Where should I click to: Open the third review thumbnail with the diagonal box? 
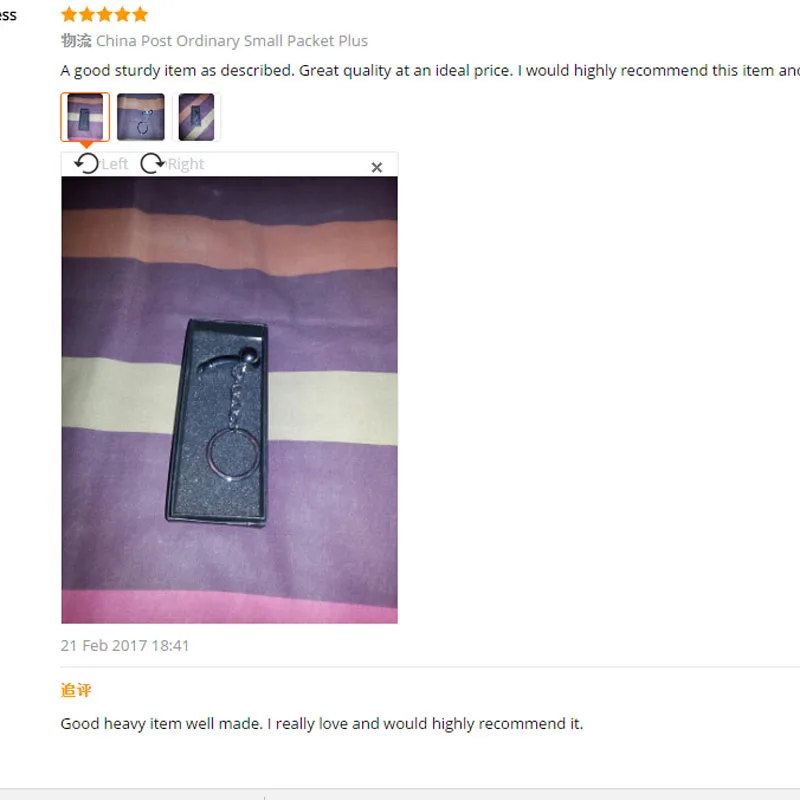[196, 117]
